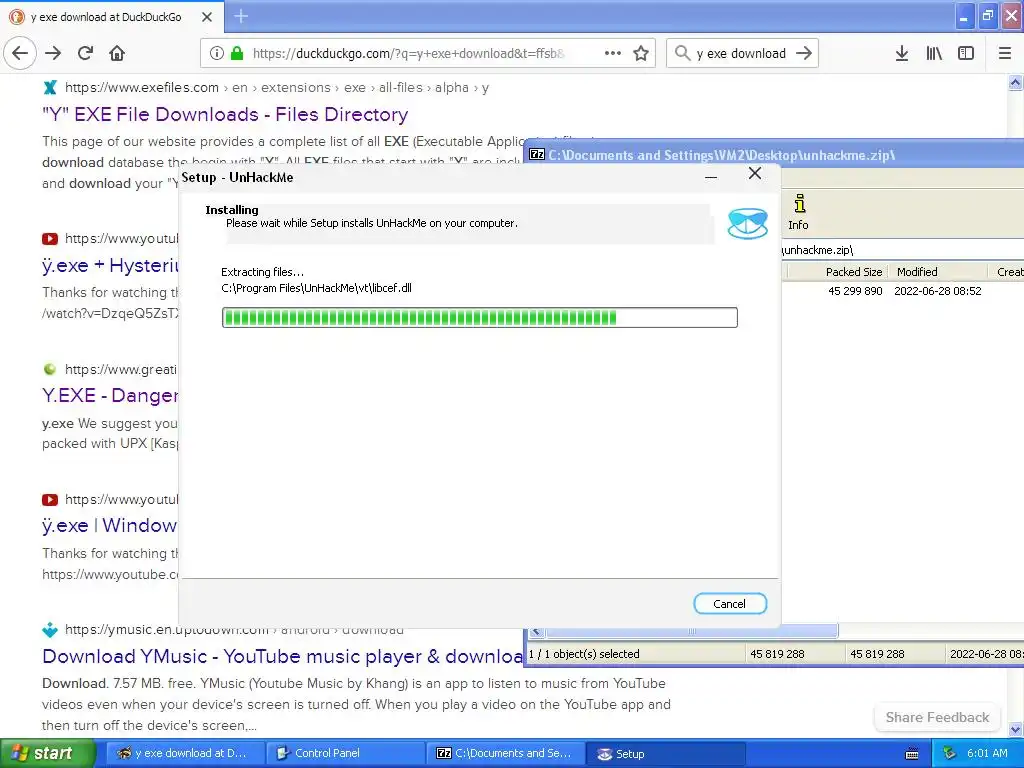Image resolution: width=1024 pixels, height=768 pixels.
Task: Open the 'Y.EXE - Danger' search result
Action: click(x=110, y=395)
